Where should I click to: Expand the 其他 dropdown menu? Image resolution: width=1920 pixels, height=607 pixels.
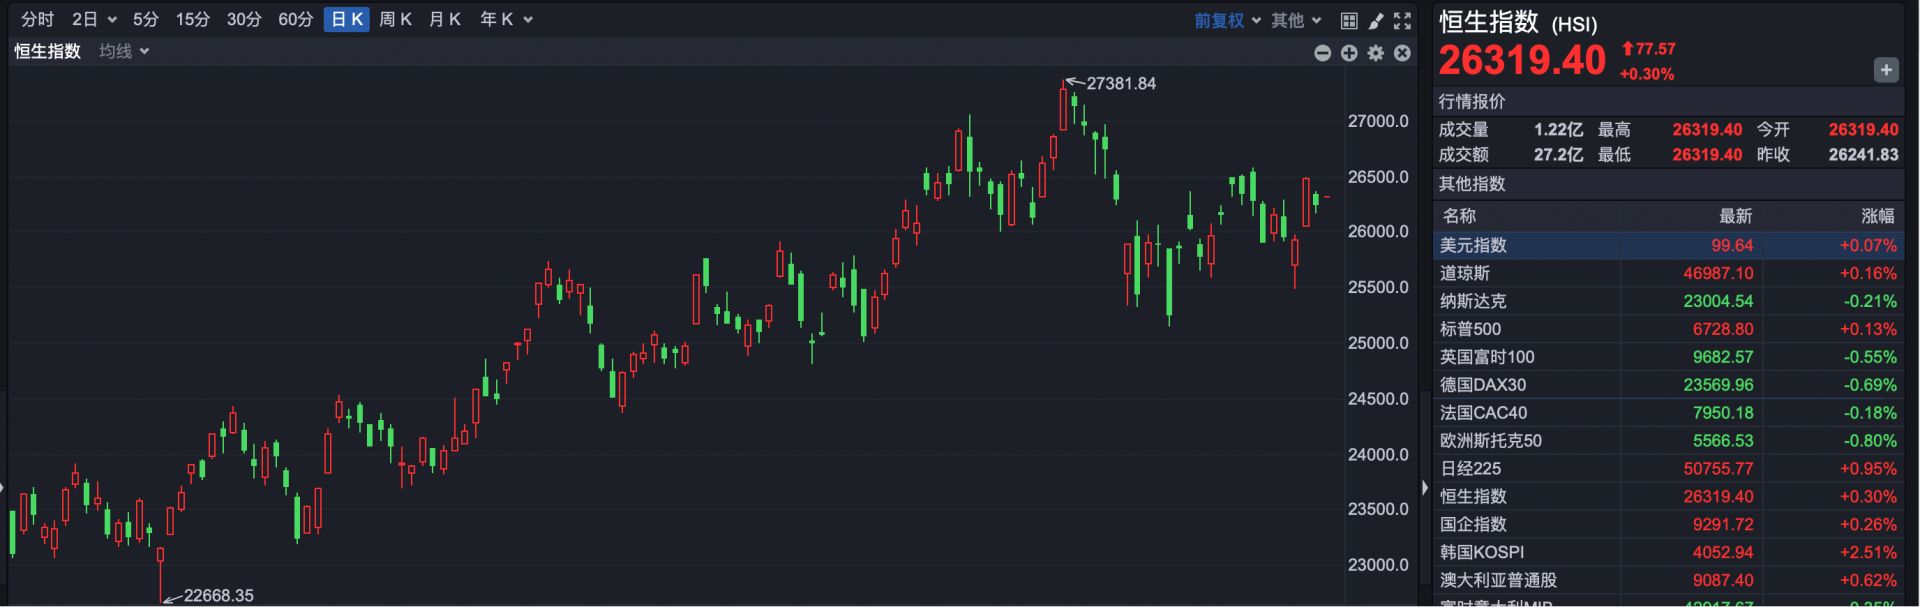(1296, 20)
